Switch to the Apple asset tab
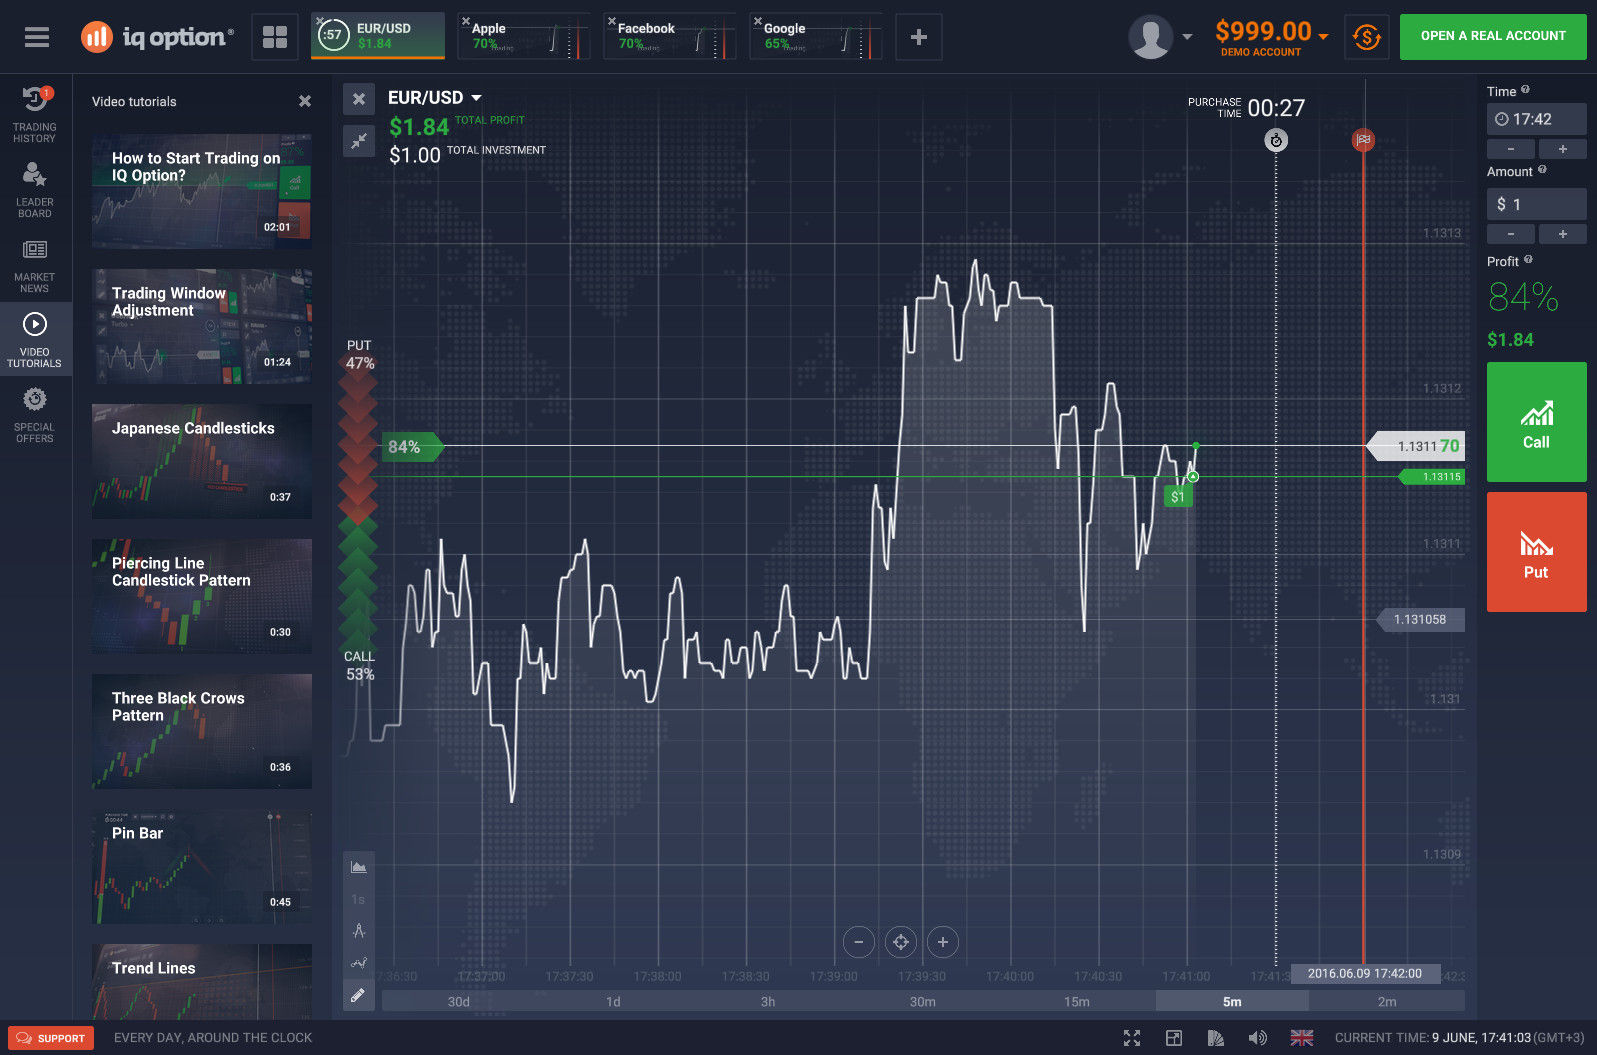Screen dimensions: 1597x1055 (524, 36)
